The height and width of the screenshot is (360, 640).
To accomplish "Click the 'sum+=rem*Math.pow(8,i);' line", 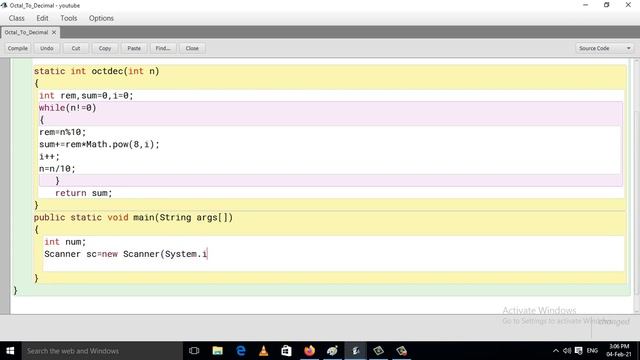I will tap(99, 144).
